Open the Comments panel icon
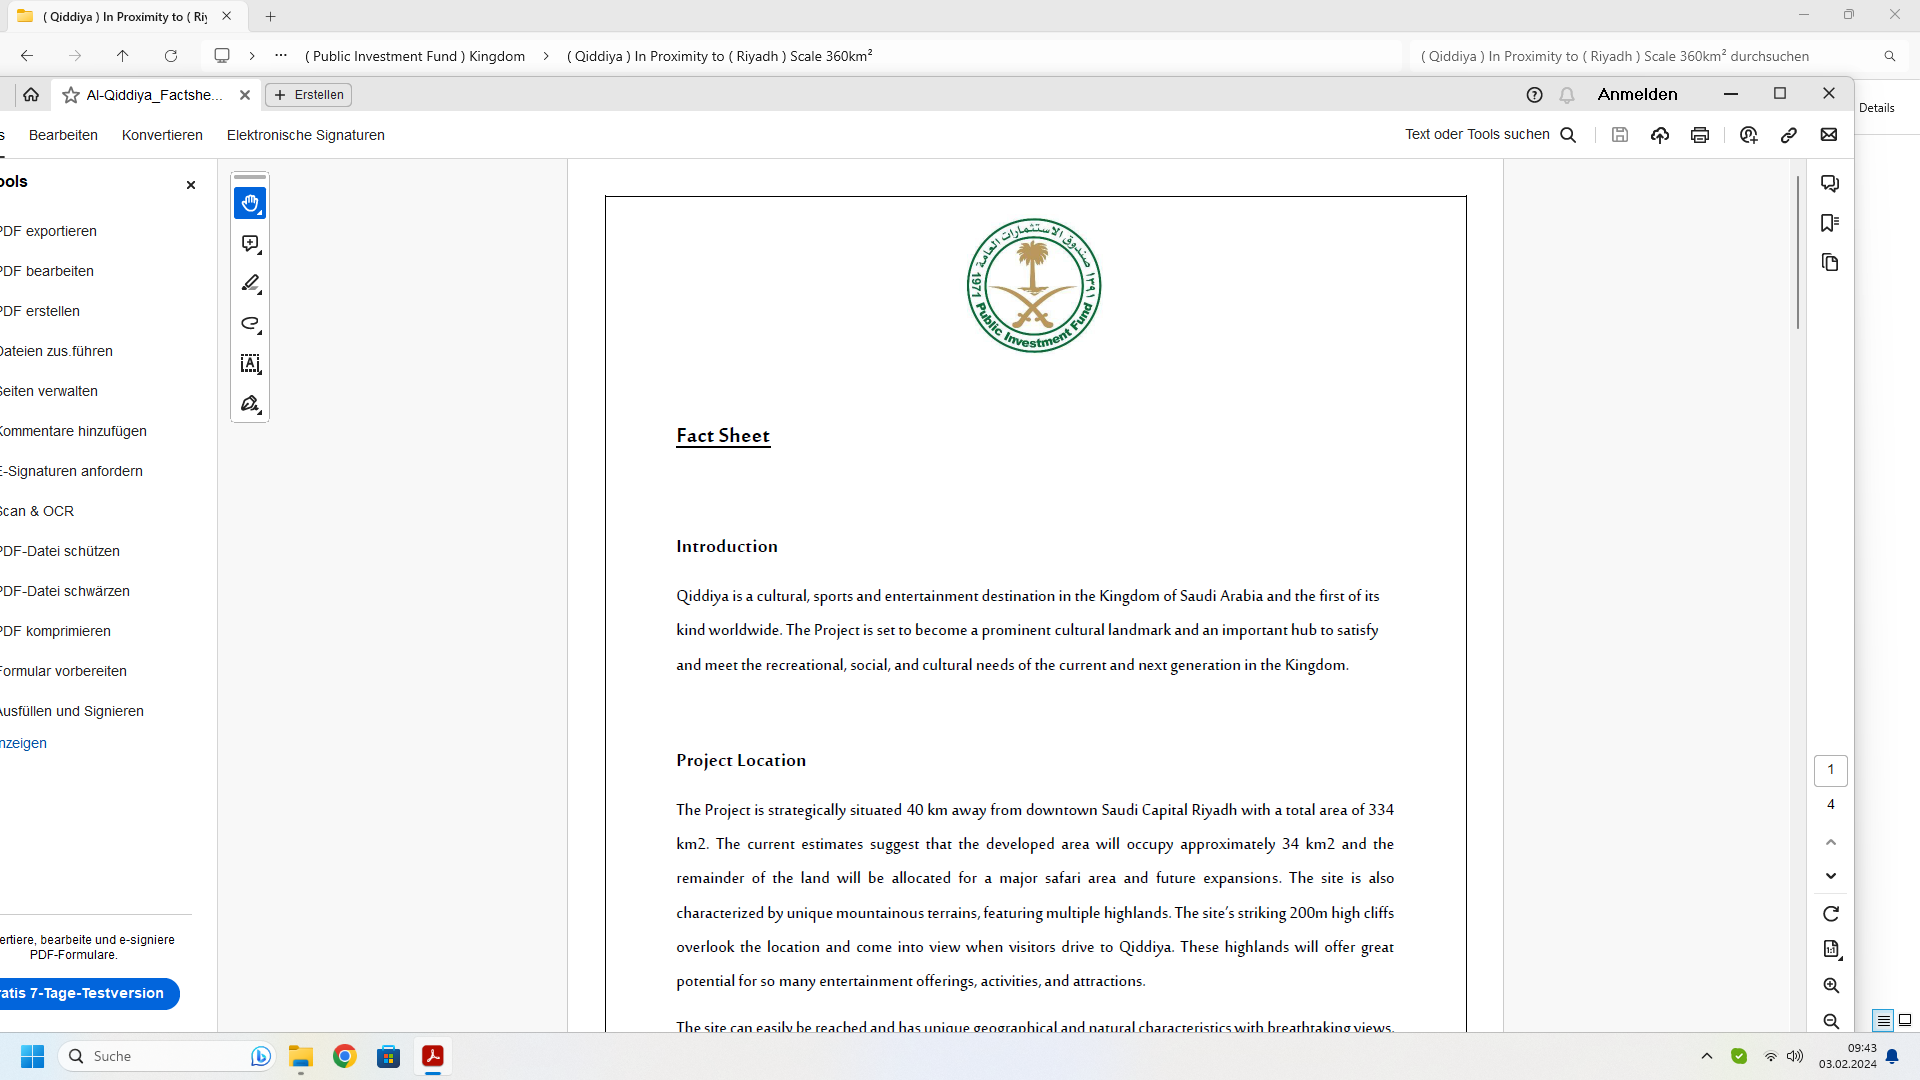Viewport: 1920px width, 1080px height. 1830,184
